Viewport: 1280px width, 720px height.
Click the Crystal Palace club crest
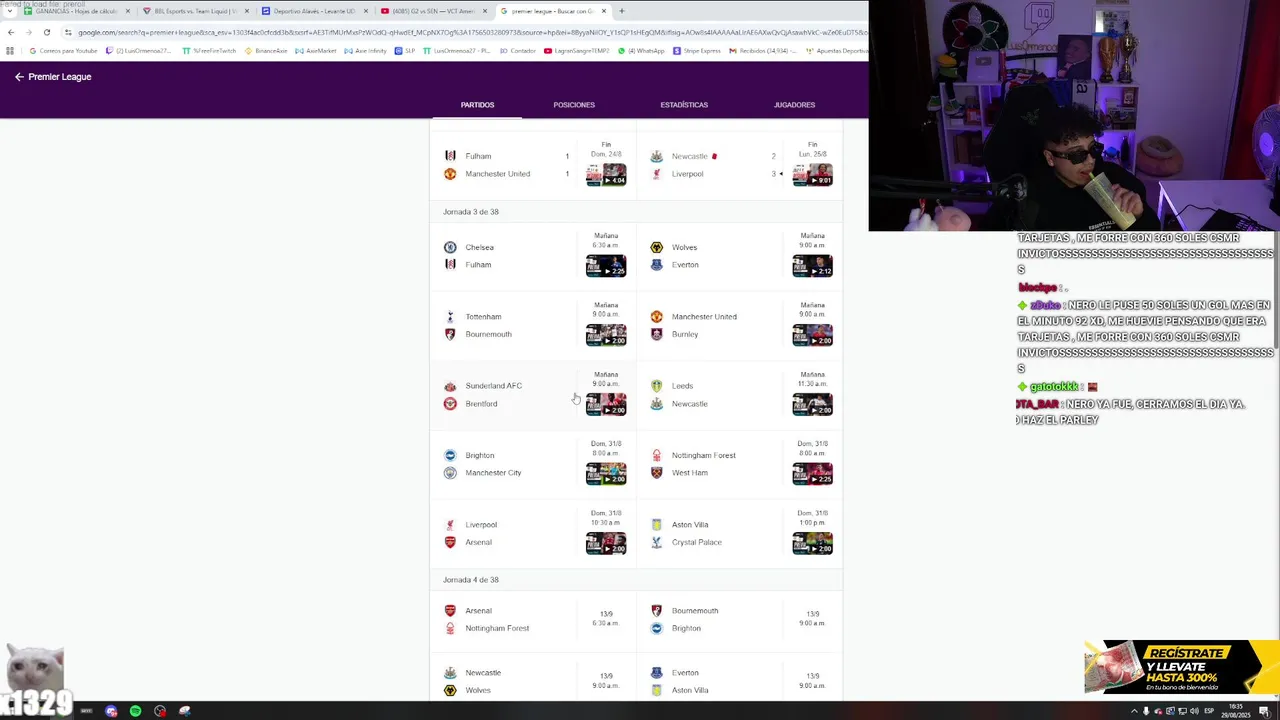656,542
